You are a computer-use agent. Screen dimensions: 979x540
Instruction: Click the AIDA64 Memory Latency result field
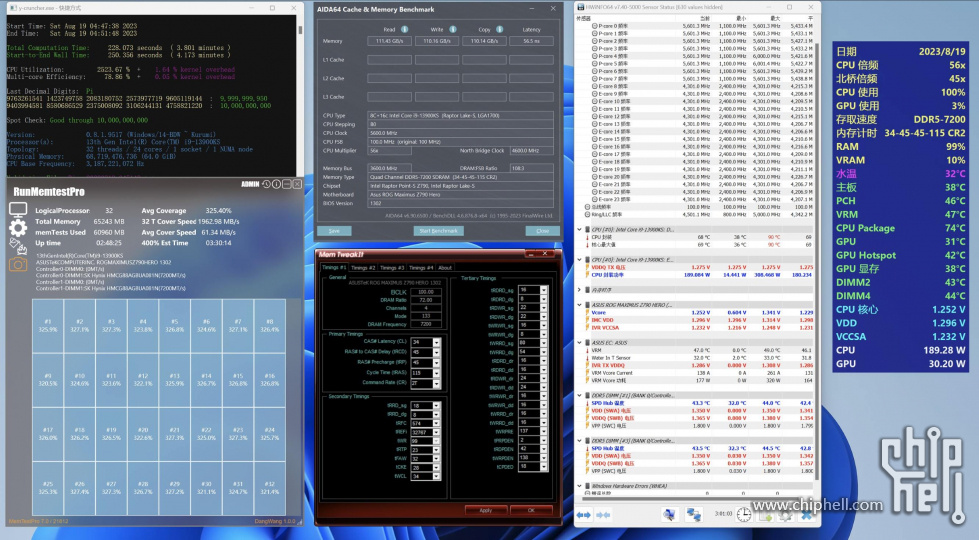(531, 41)
